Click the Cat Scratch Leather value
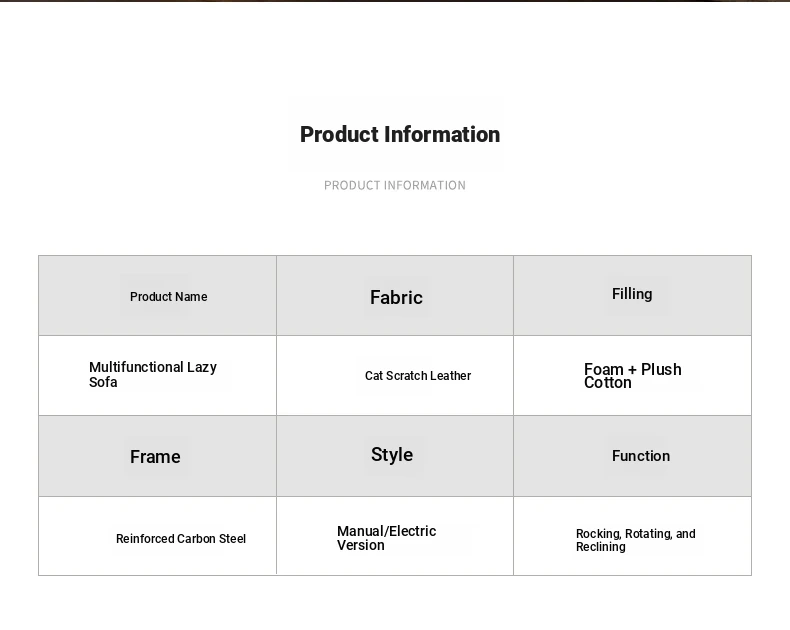 (x=418, y=376)
